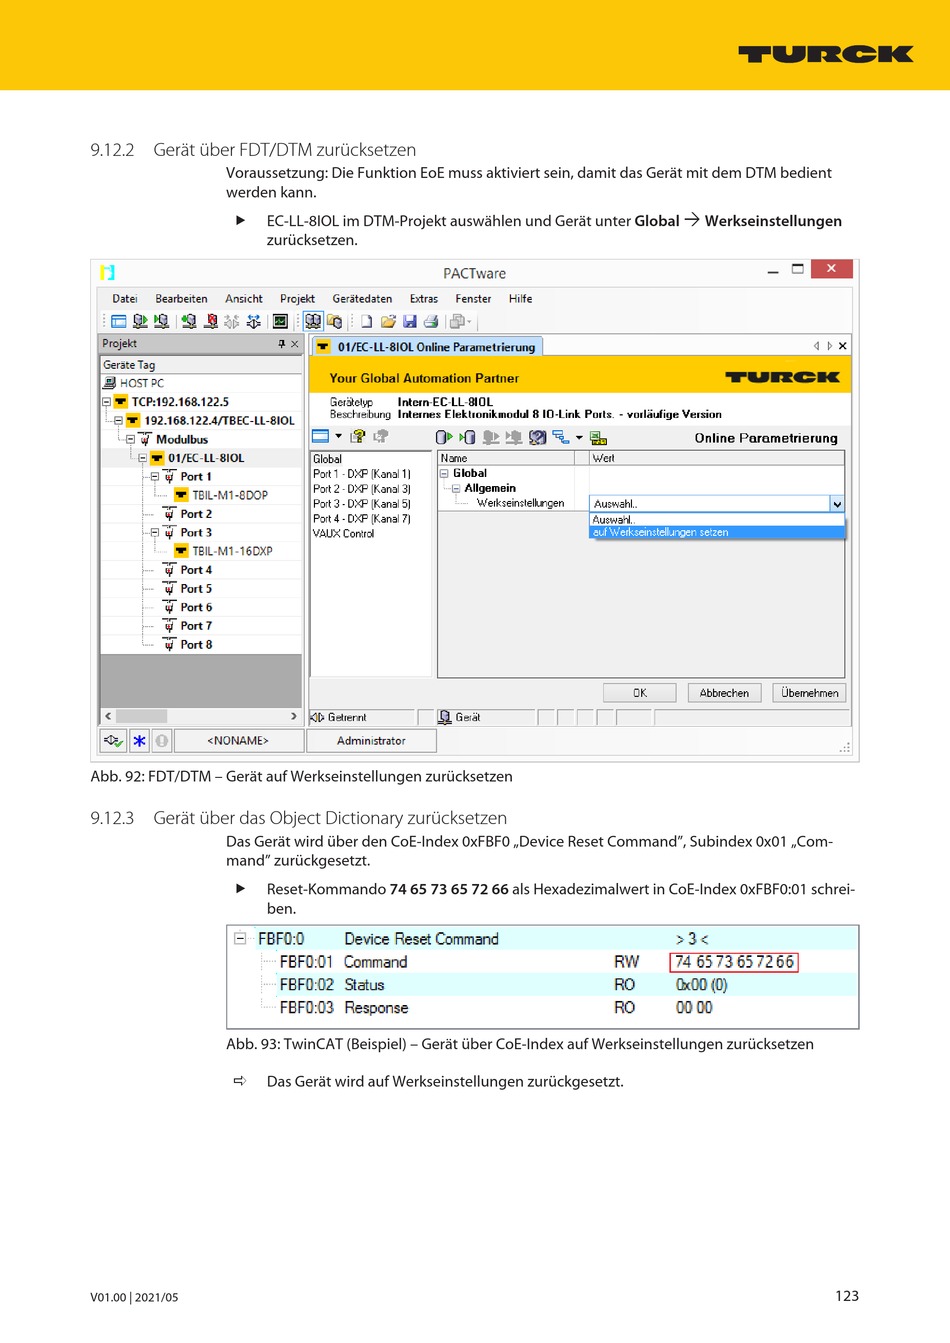
Task: Open the Gerätedaten menu
Action: pos(362,299)
